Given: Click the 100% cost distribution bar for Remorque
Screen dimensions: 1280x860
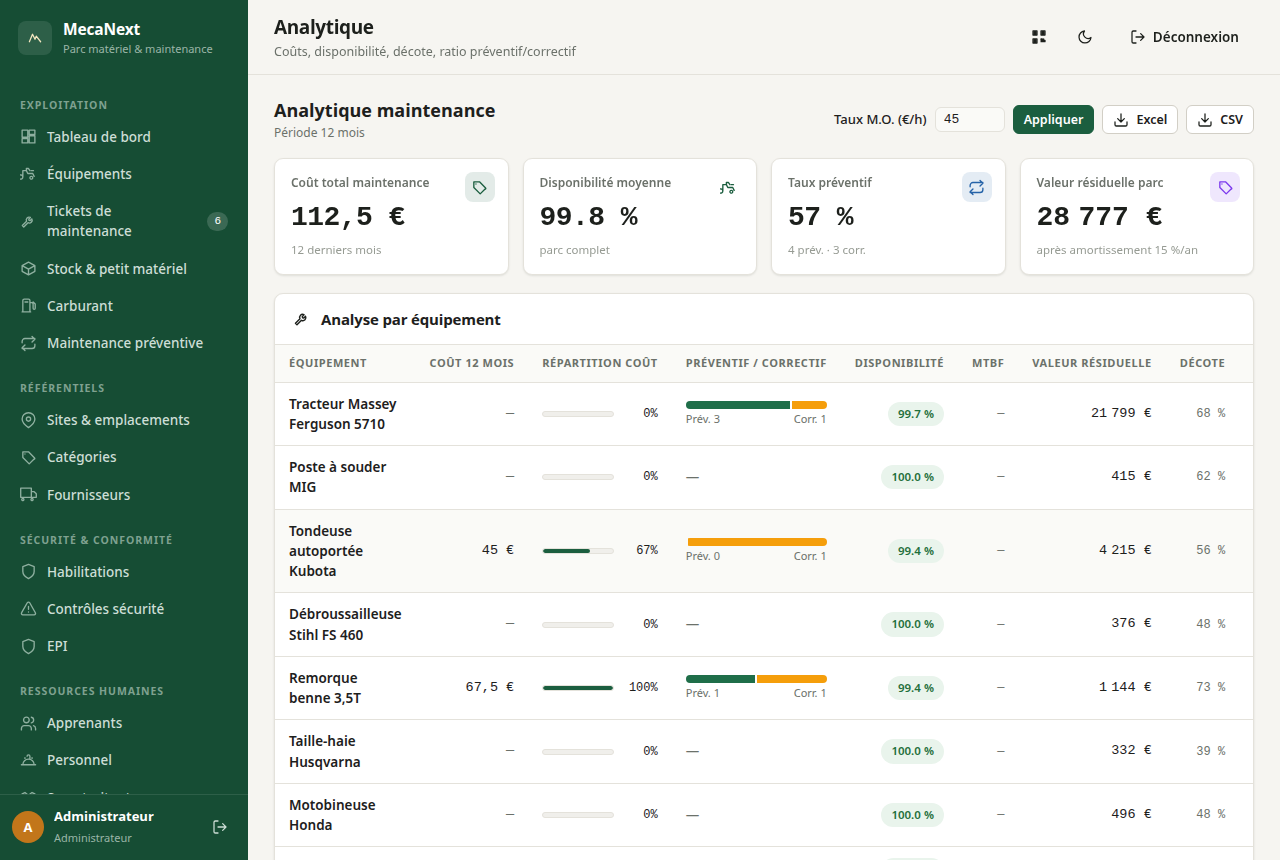Looking at the screenshot, I should click(578, 687).
